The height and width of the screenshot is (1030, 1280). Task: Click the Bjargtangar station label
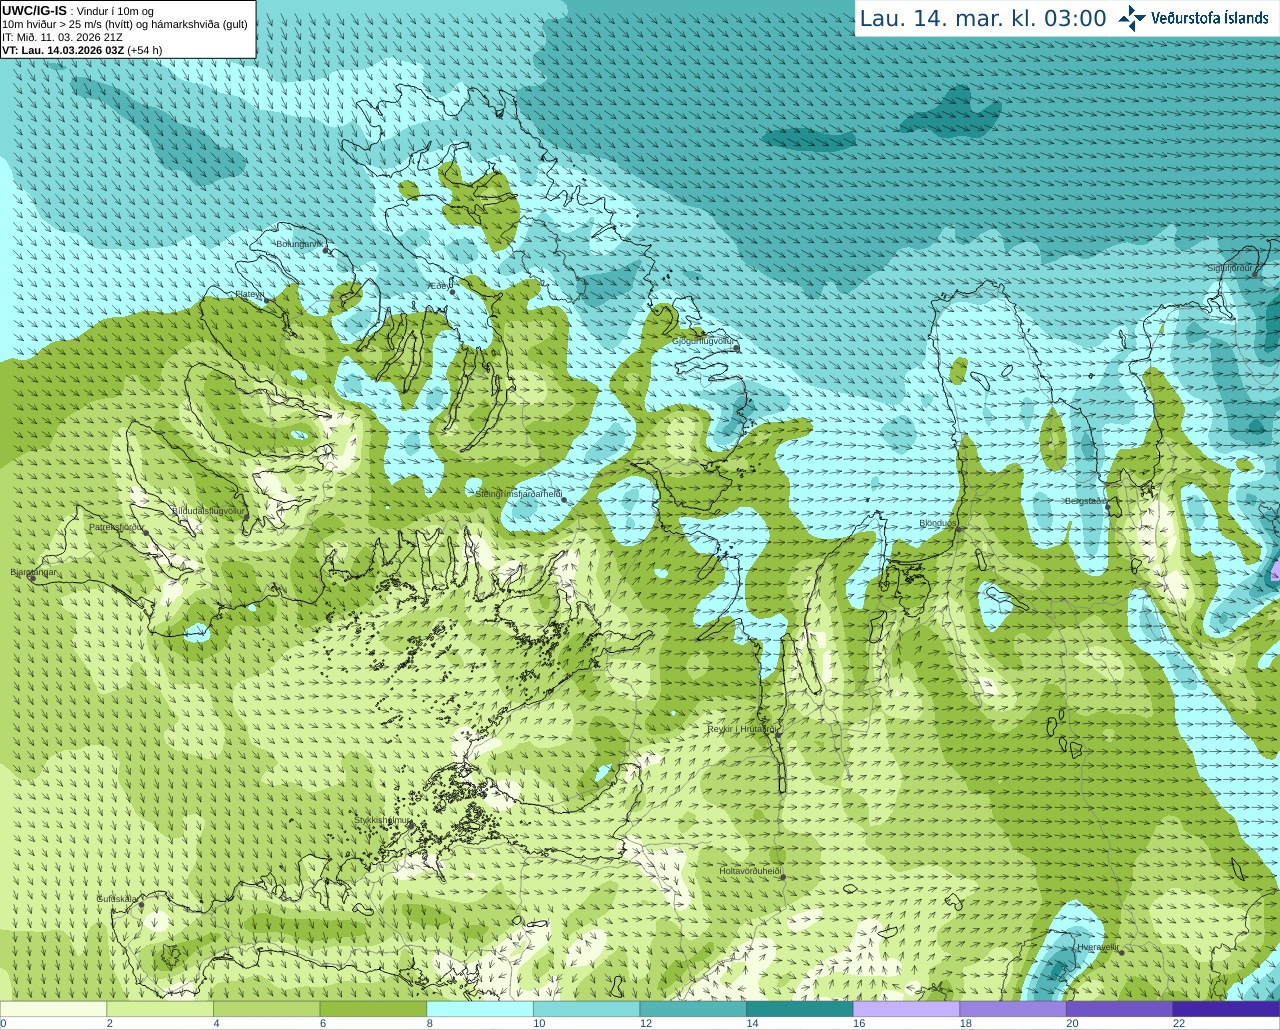click(x=34, y=572)
